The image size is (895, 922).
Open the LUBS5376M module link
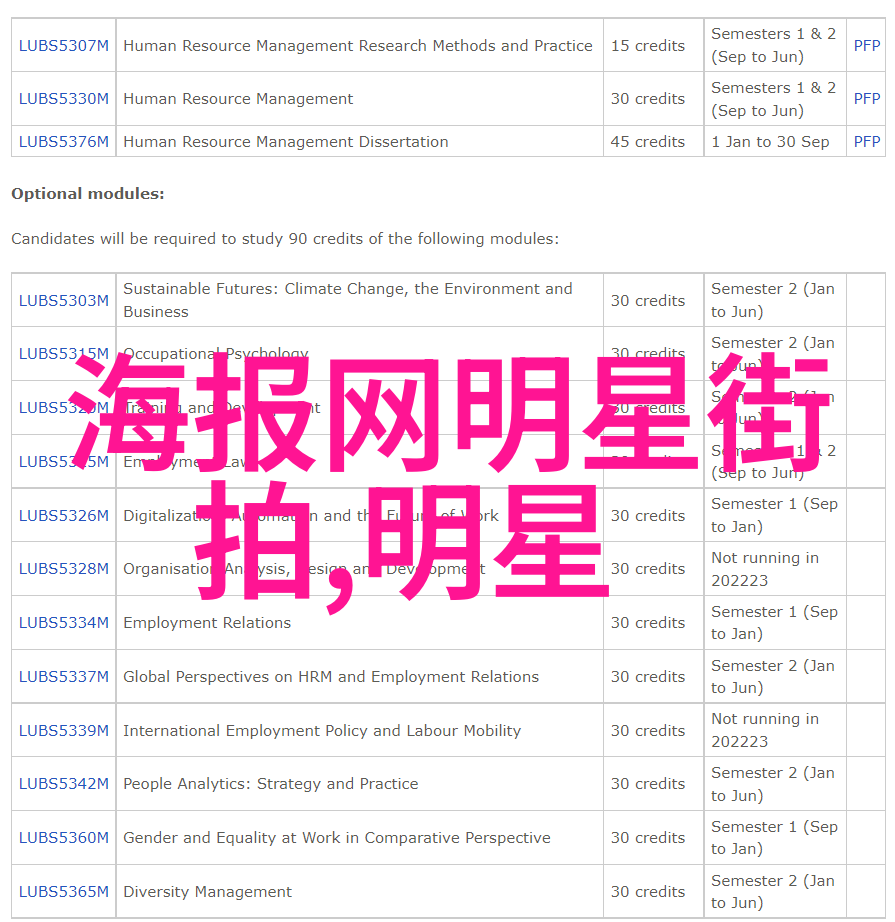click(x=64, y=142)
